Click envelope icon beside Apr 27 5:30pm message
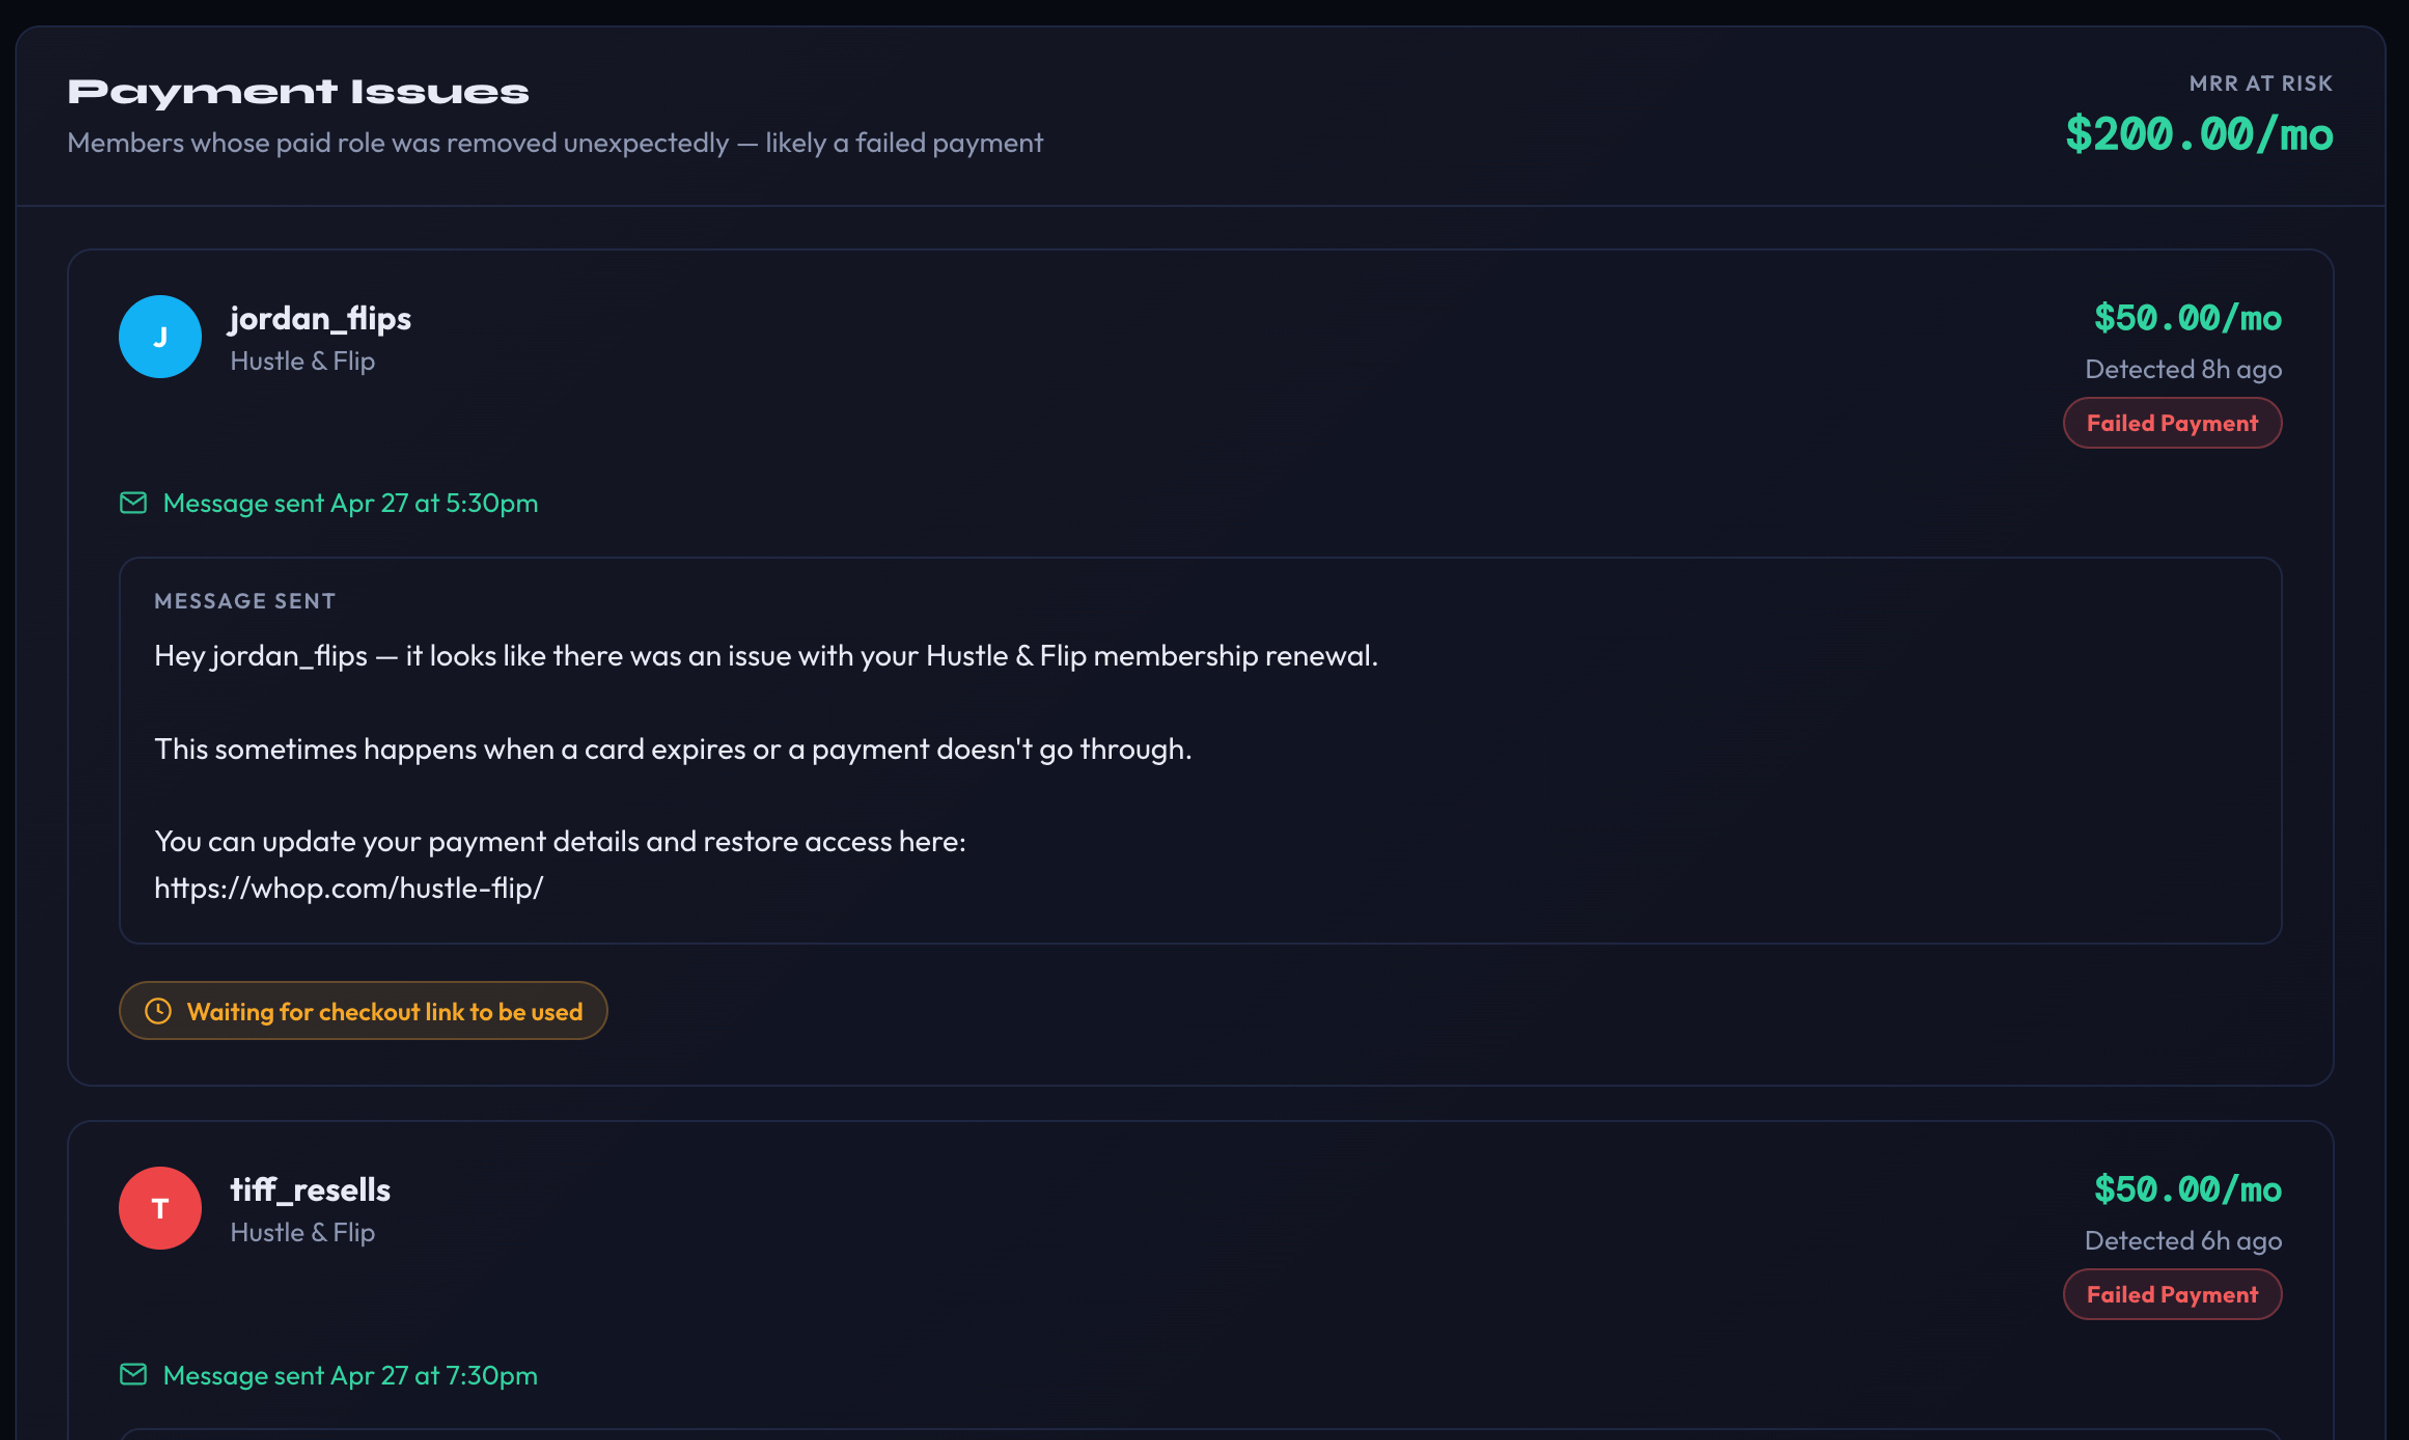Screen dimensions: 2409x1440 tap(133, 502)
